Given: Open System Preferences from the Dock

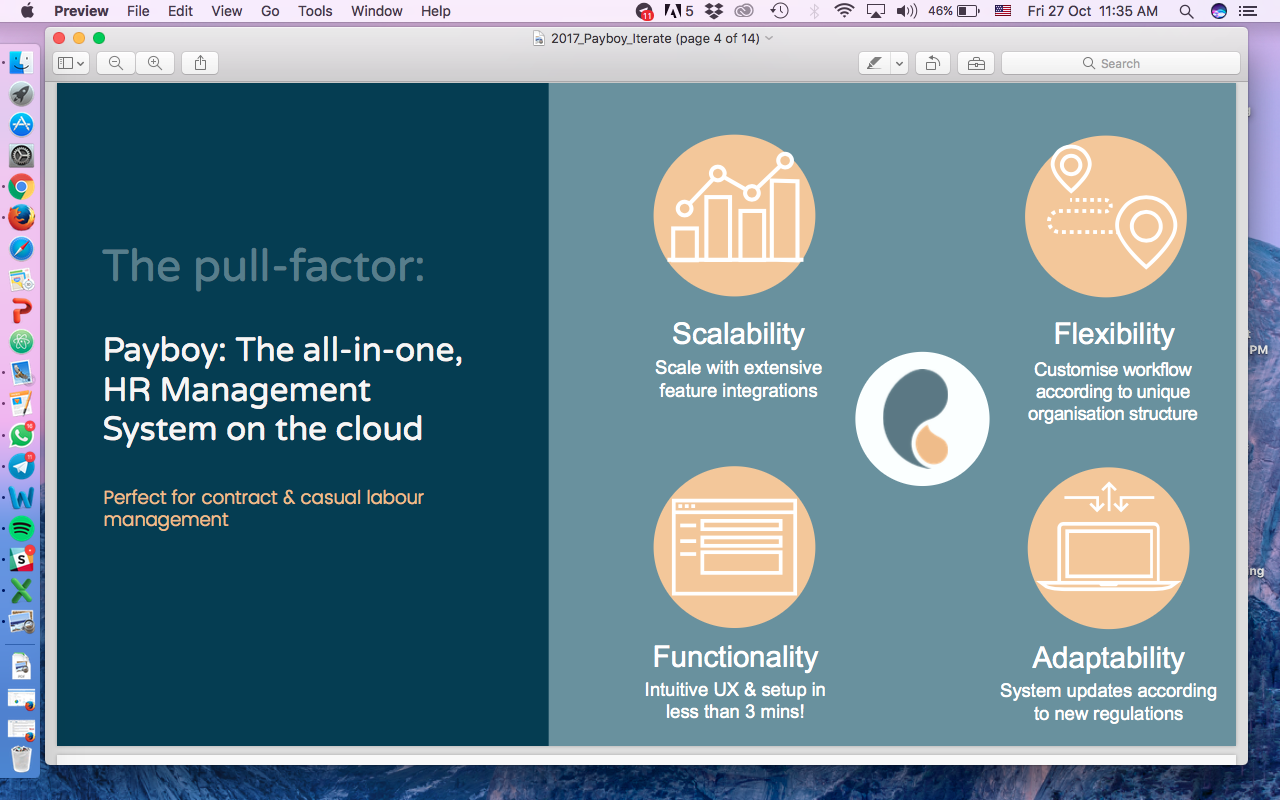Looking at the screenshot, I should pos(21,156).
